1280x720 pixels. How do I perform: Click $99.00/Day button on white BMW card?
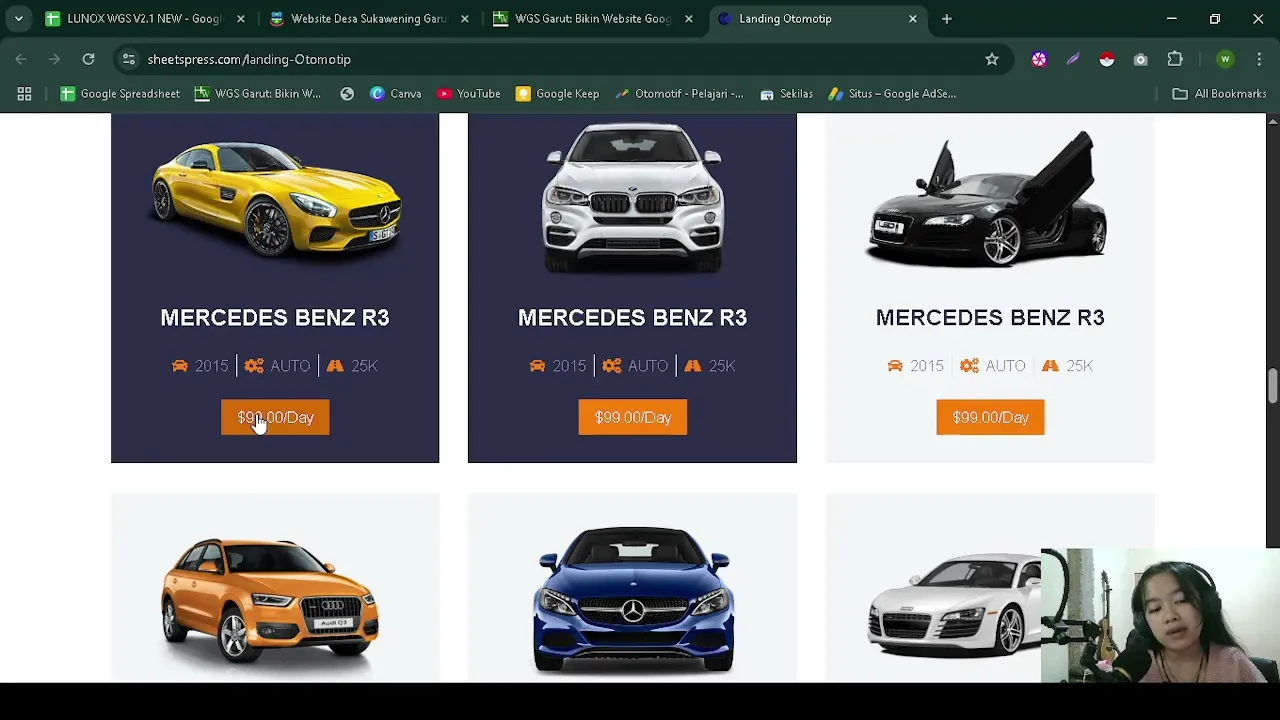(x=632, y=417)
